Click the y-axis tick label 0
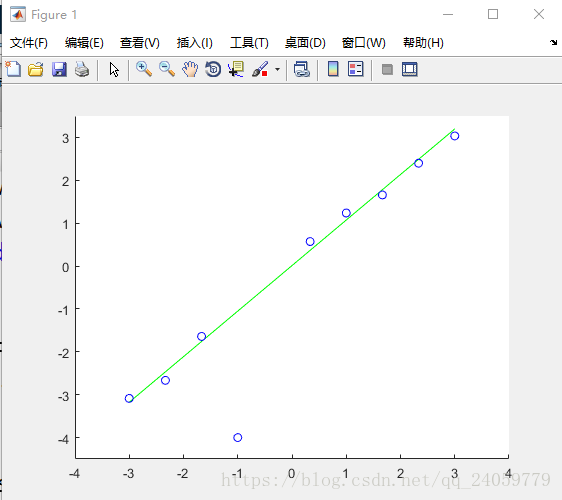 point(65,267)
